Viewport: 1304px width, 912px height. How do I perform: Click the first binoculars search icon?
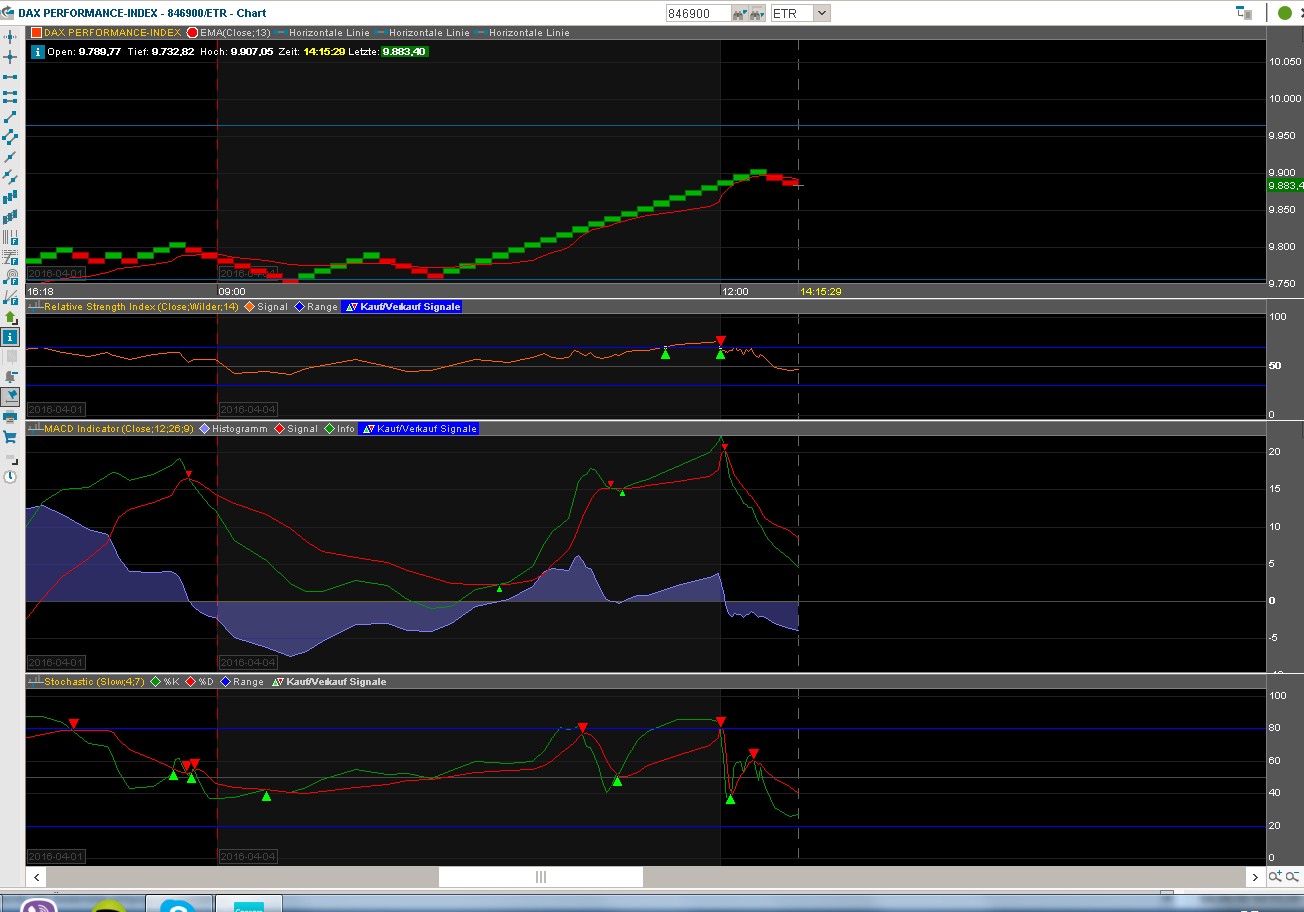739,13
